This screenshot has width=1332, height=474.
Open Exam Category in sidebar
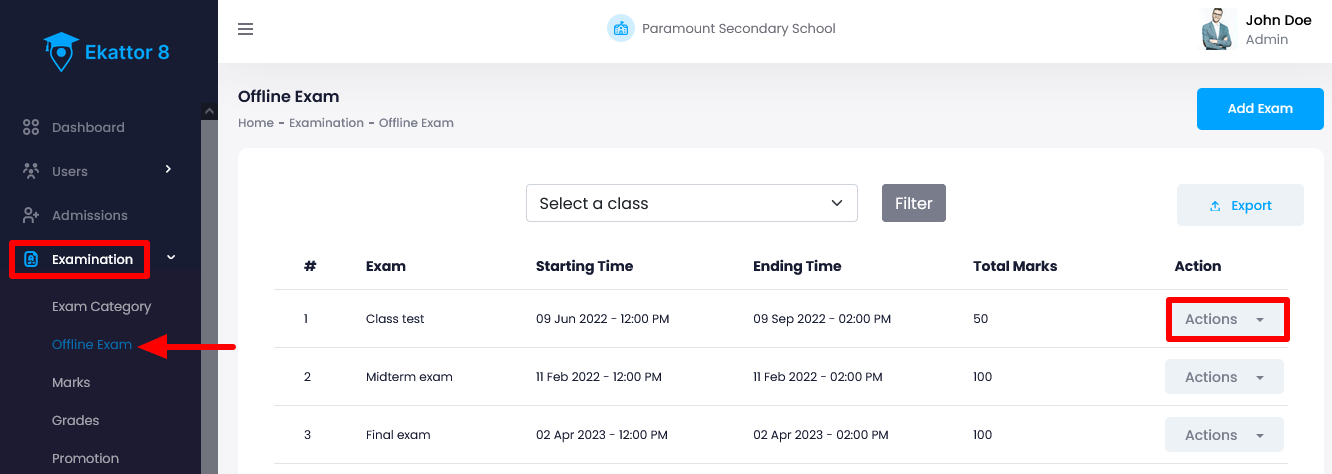point(101,306)
